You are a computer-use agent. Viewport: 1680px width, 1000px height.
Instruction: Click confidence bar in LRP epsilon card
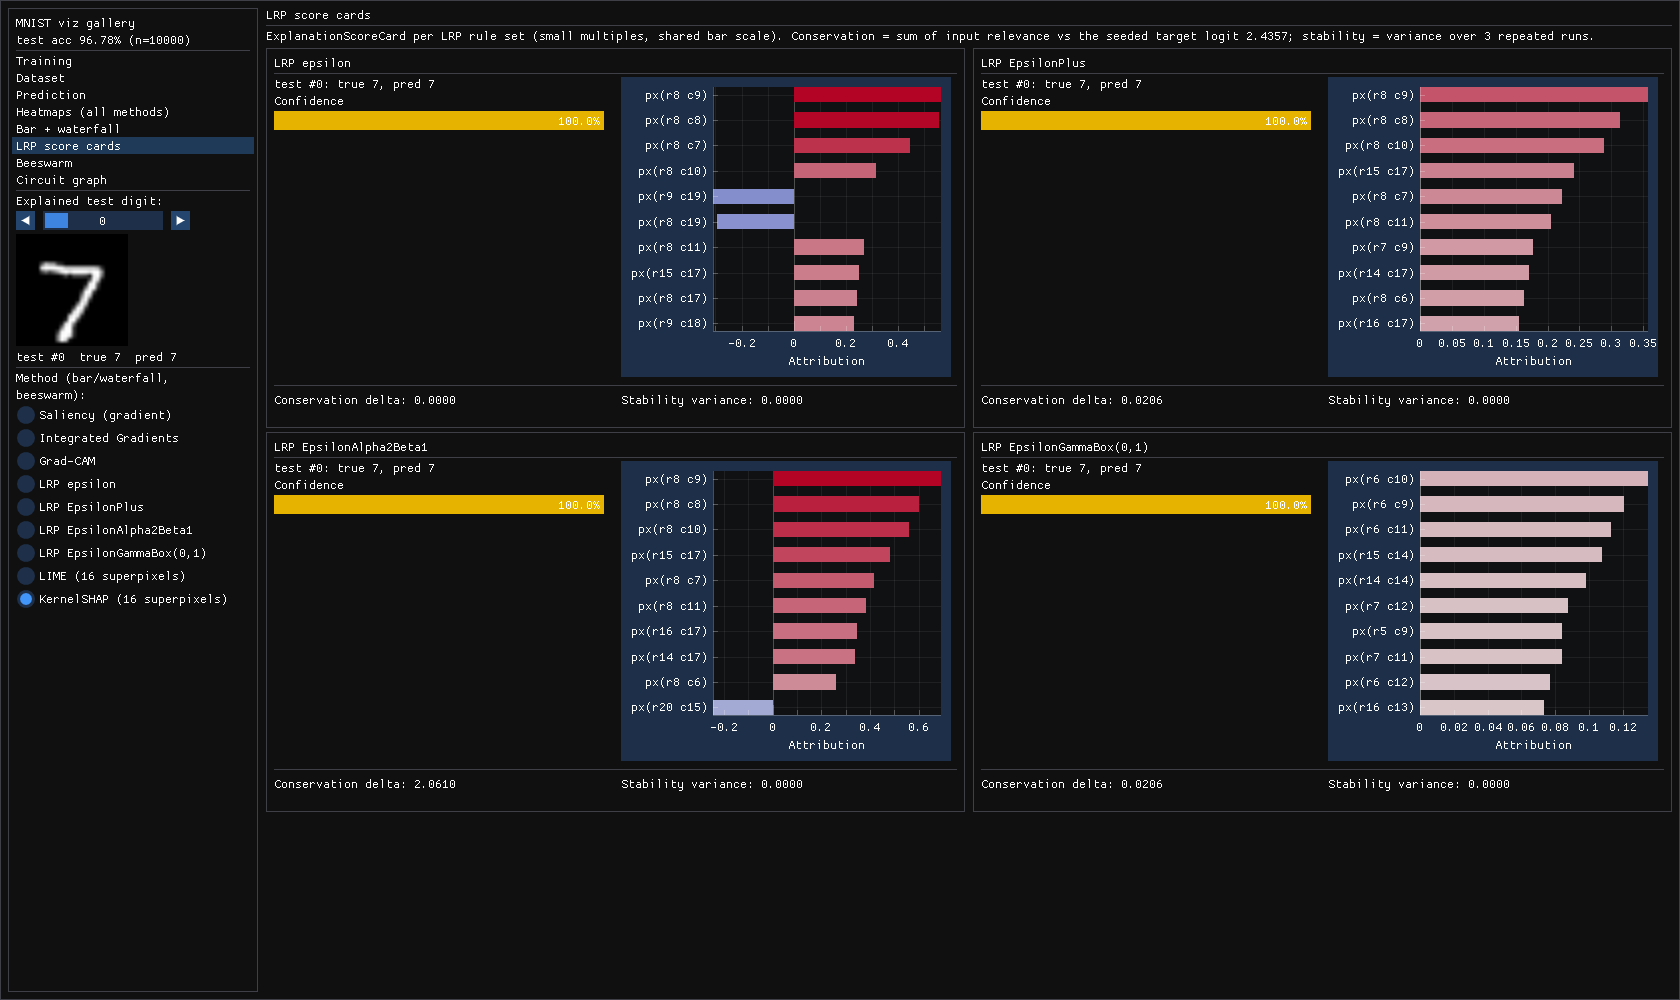439,121
